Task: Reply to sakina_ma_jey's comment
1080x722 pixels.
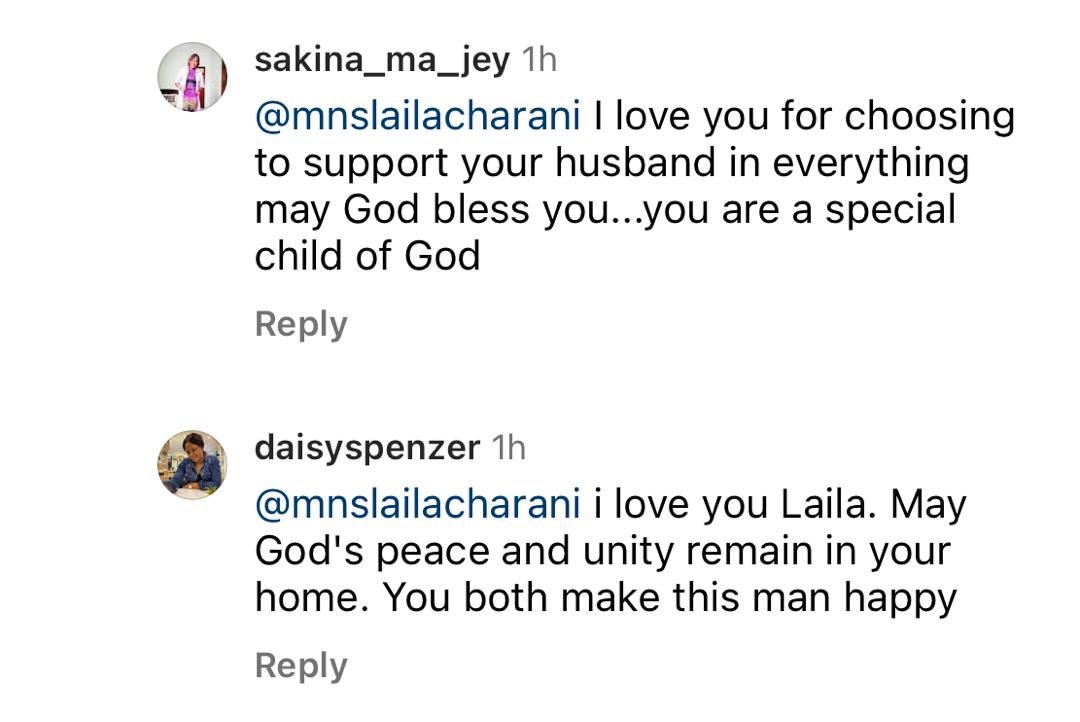Action: pos(301,324)
